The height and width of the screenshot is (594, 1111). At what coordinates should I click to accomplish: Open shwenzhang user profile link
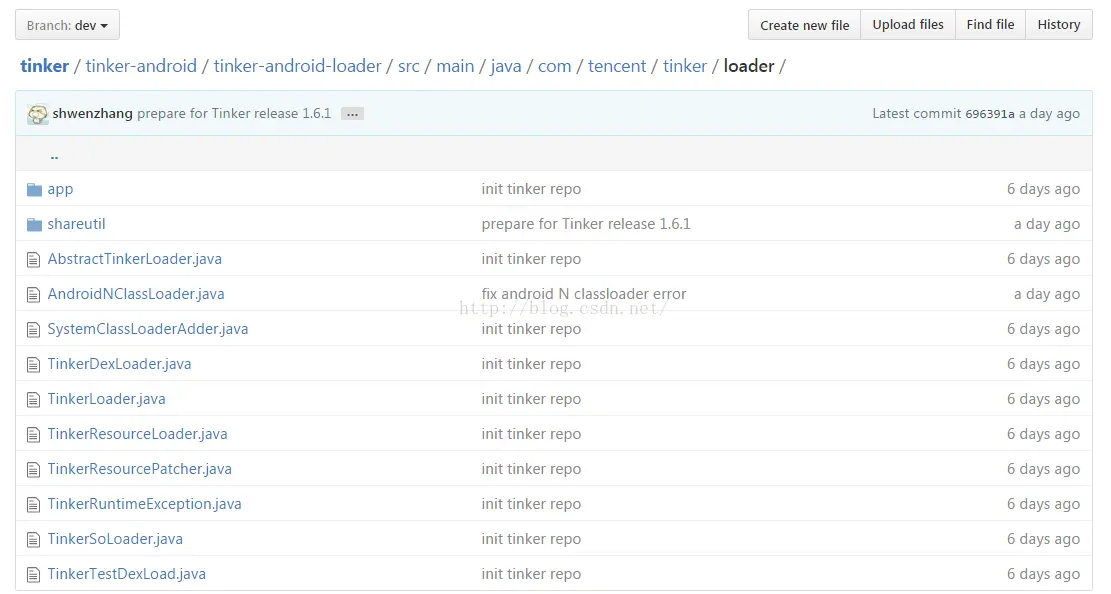tap(92, 113)
